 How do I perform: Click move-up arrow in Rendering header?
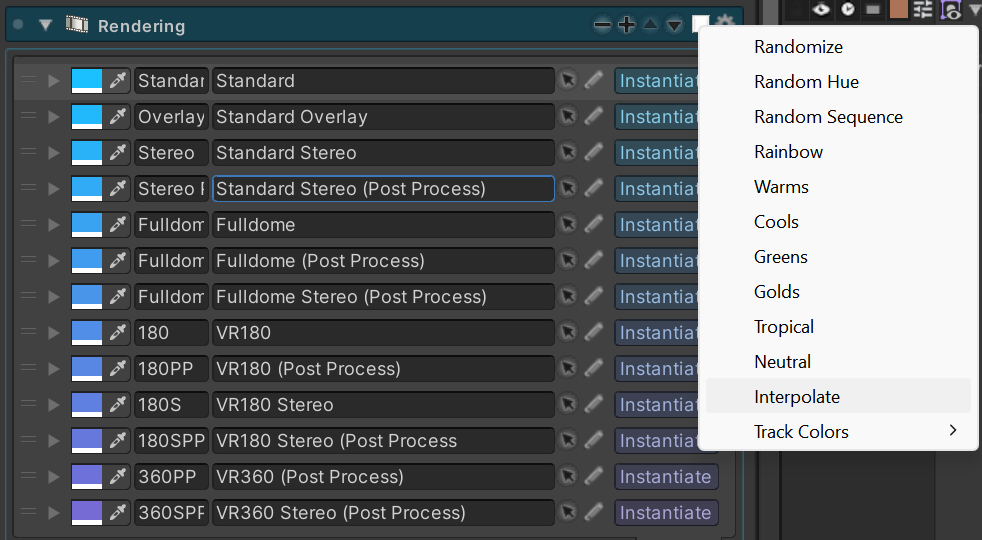(x=651, y=25)
